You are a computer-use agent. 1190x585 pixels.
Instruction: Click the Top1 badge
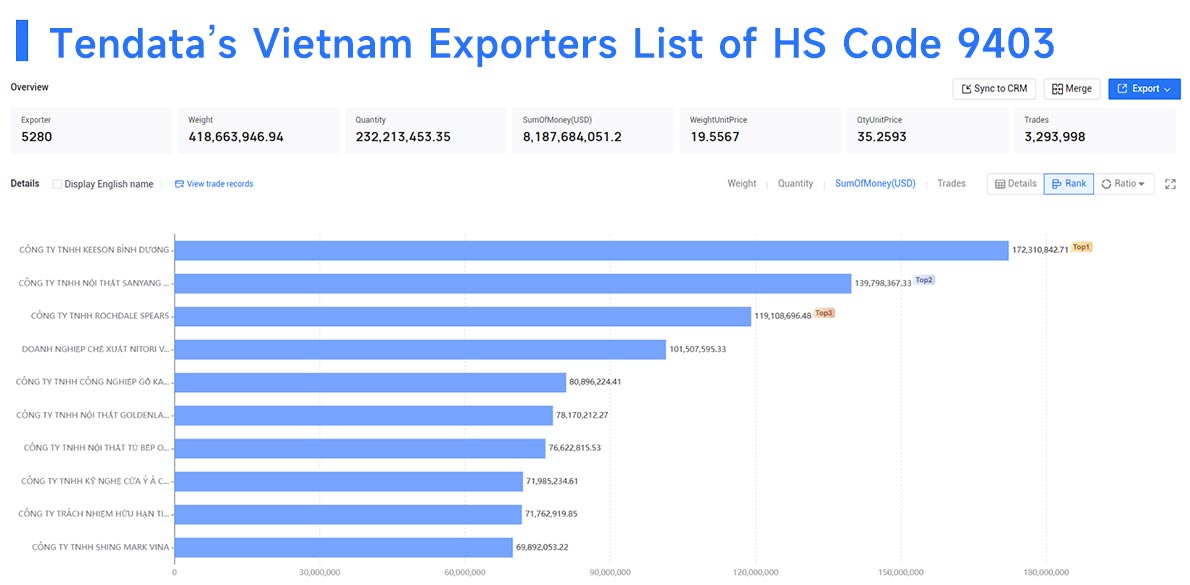[x=1081, y=247]
